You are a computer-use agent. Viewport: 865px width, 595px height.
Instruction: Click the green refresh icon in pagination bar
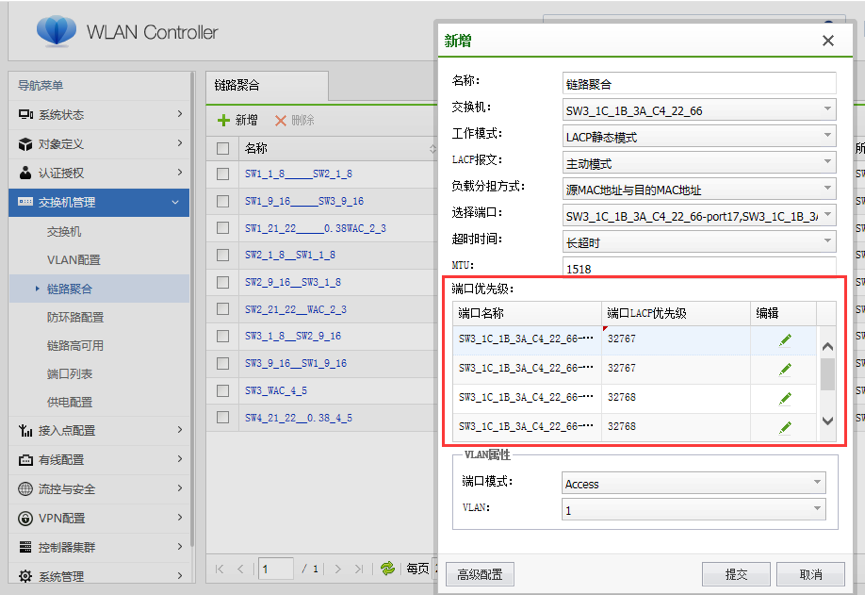point(387,568)
